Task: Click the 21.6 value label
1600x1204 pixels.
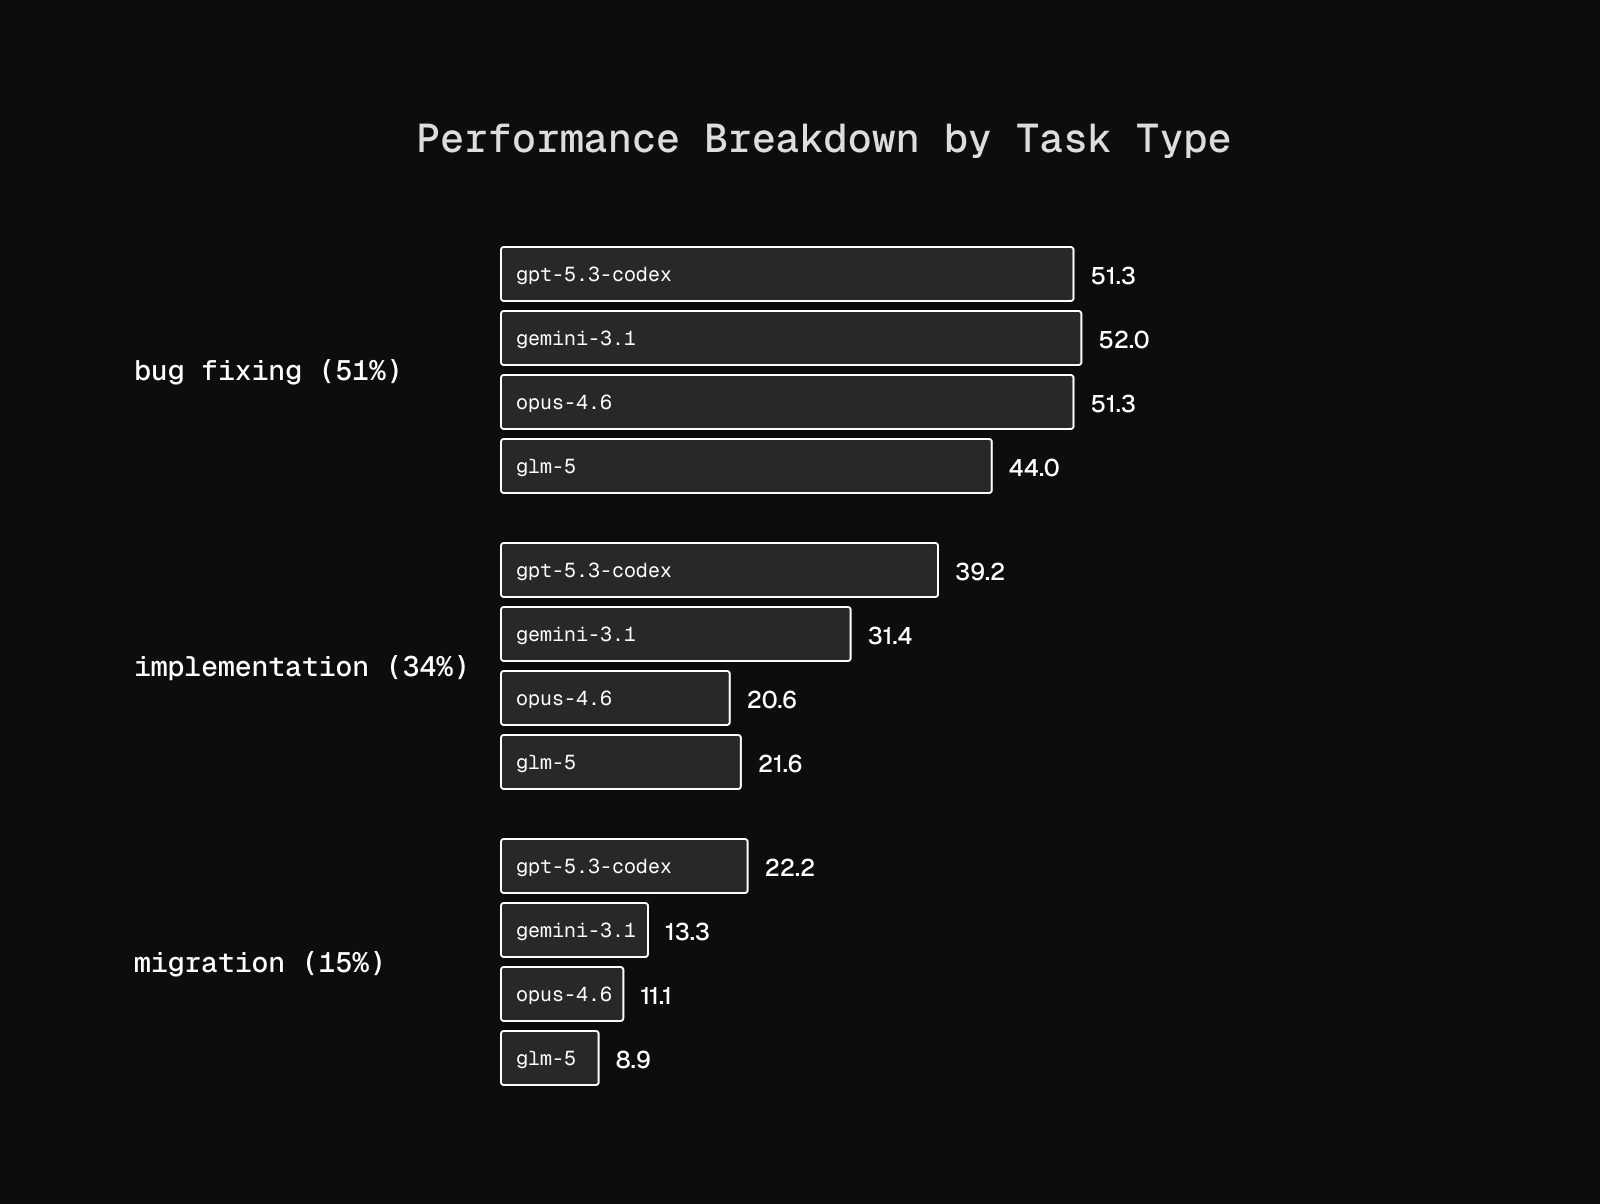Action: (x=779, y=764)
